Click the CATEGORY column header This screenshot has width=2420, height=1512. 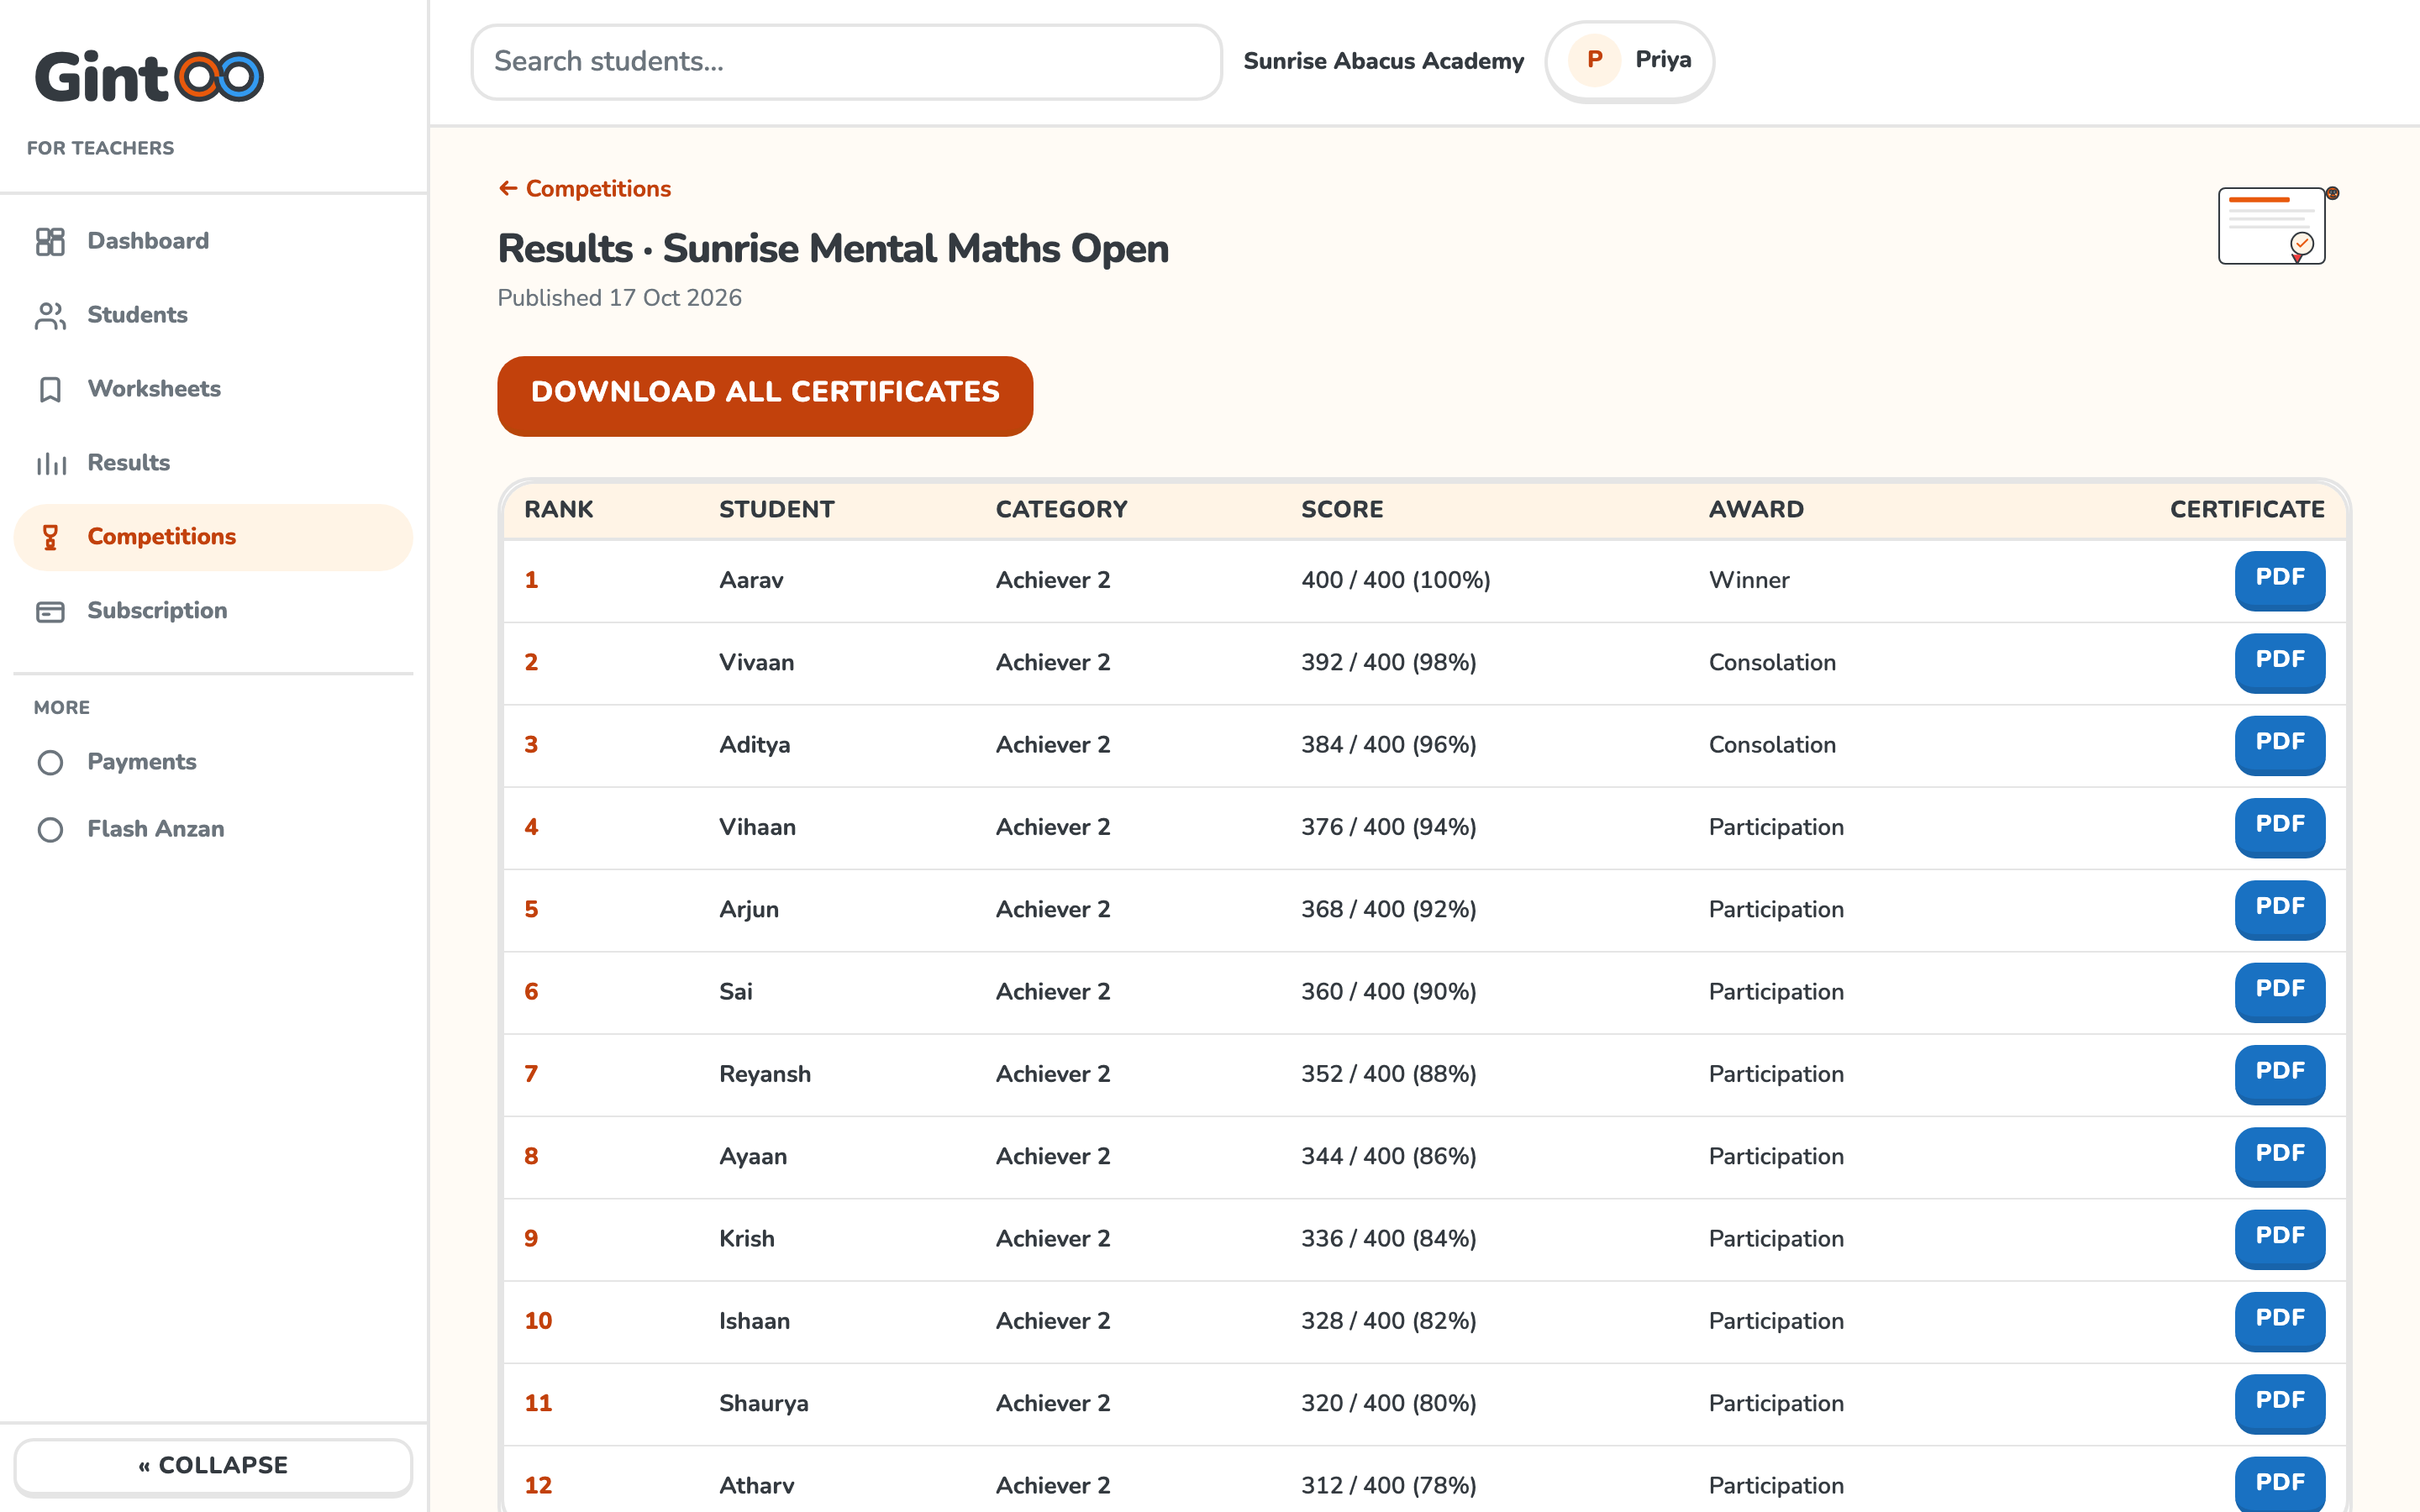[1062, 510]
